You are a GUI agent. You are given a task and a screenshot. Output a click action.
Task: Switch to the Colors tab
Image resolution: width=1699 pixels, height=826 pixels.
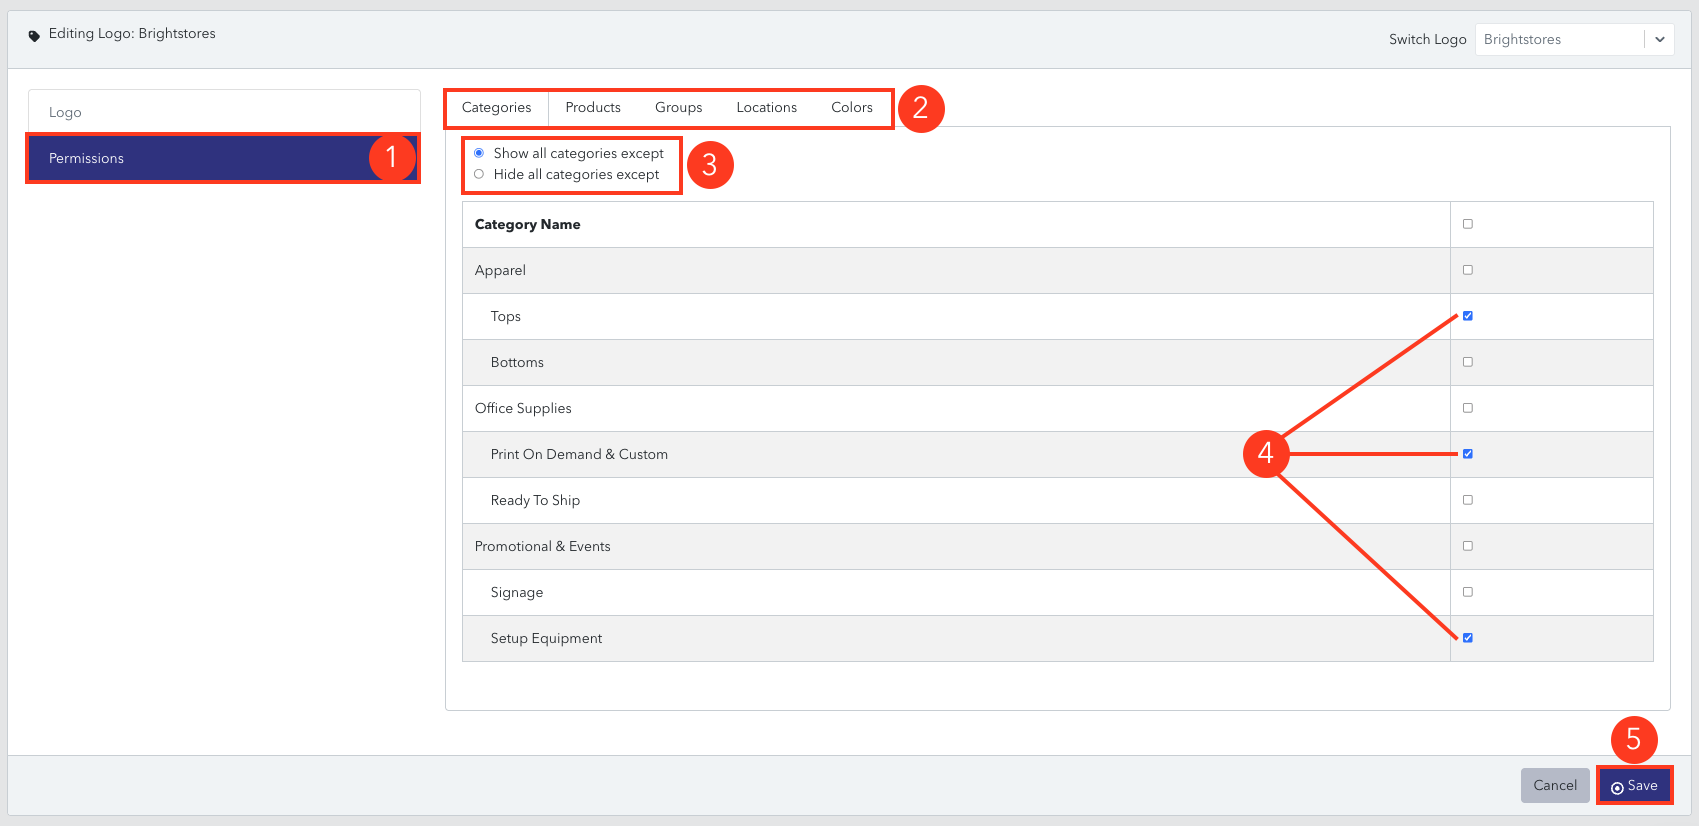click(852, 107)
